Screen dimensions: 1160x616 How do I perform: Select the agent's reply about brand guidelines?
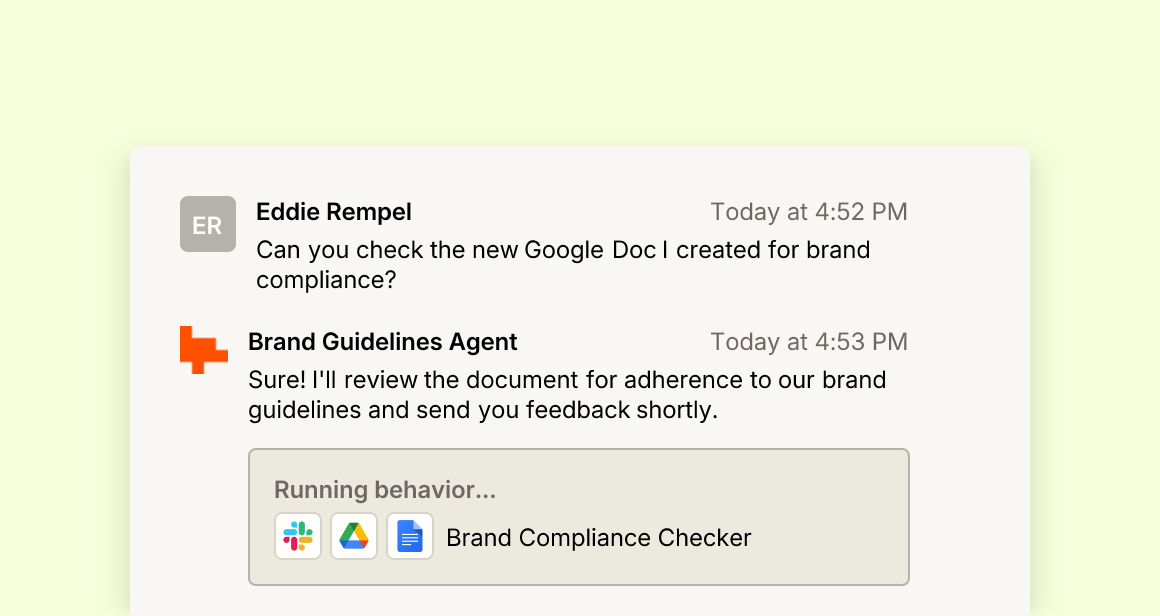point(567,395)
